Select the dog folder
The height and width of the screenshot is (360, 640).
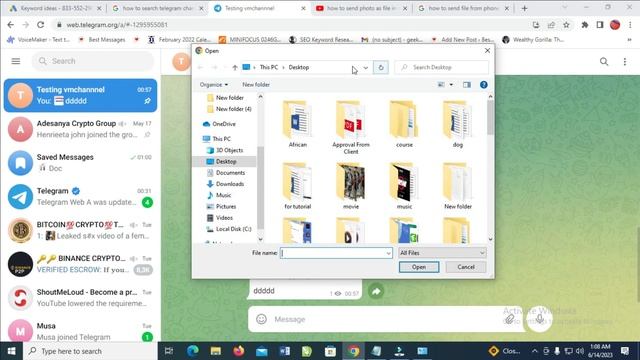pyautogui.click(x=458, y=124)
